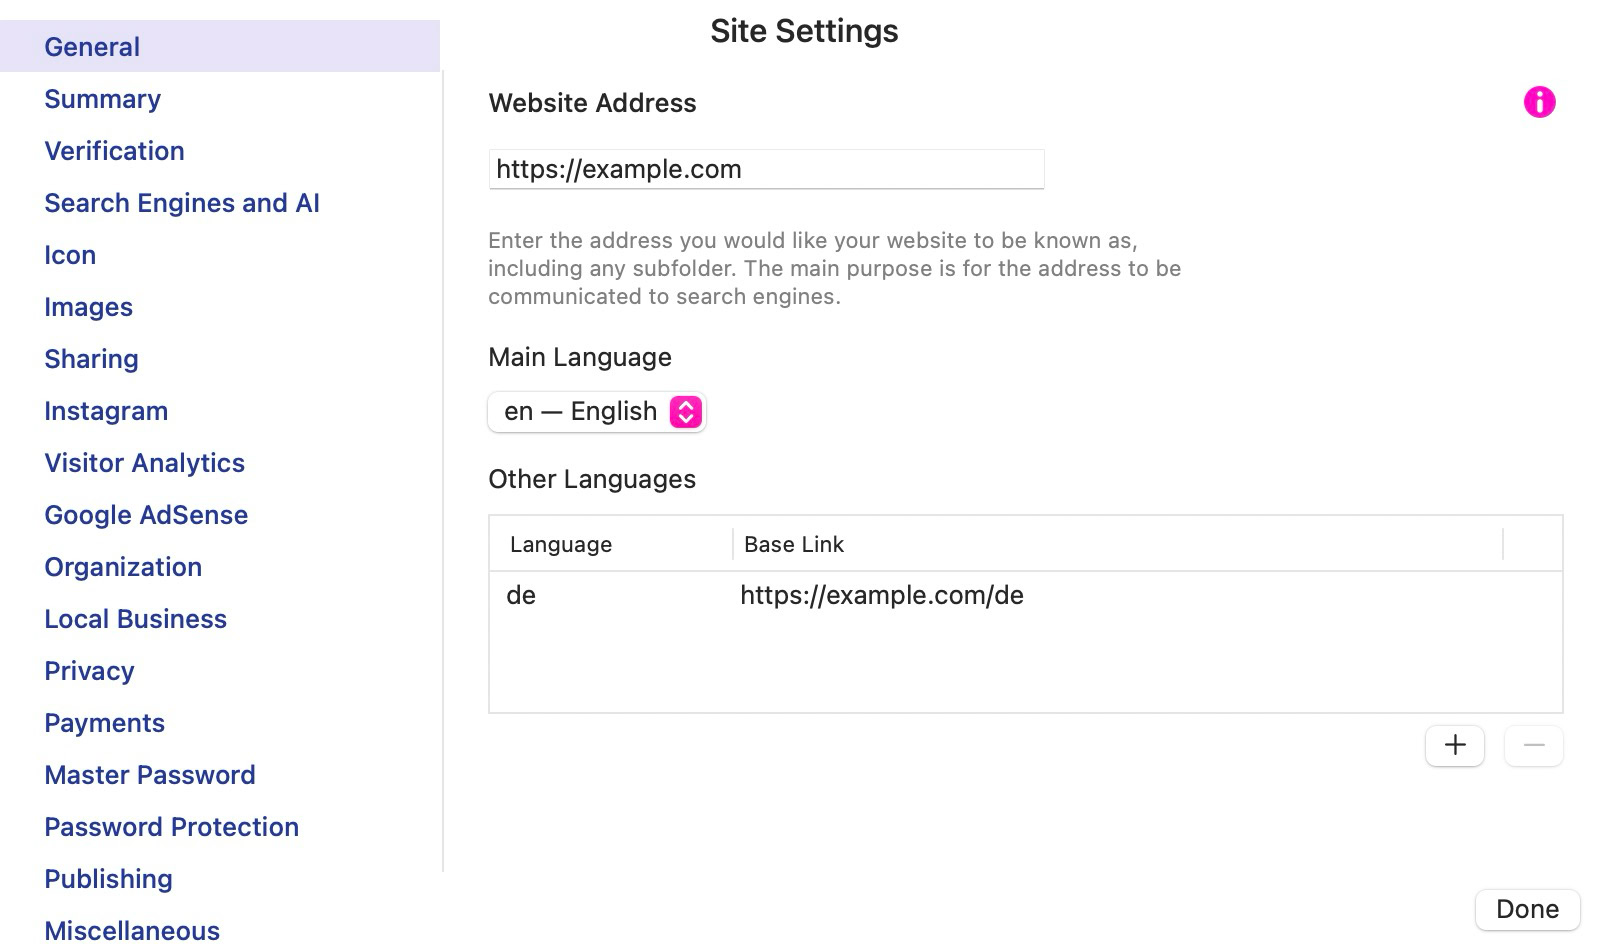Switch to Images settings
Viewport: 1610px width, 950px height.
pos(88,307)
